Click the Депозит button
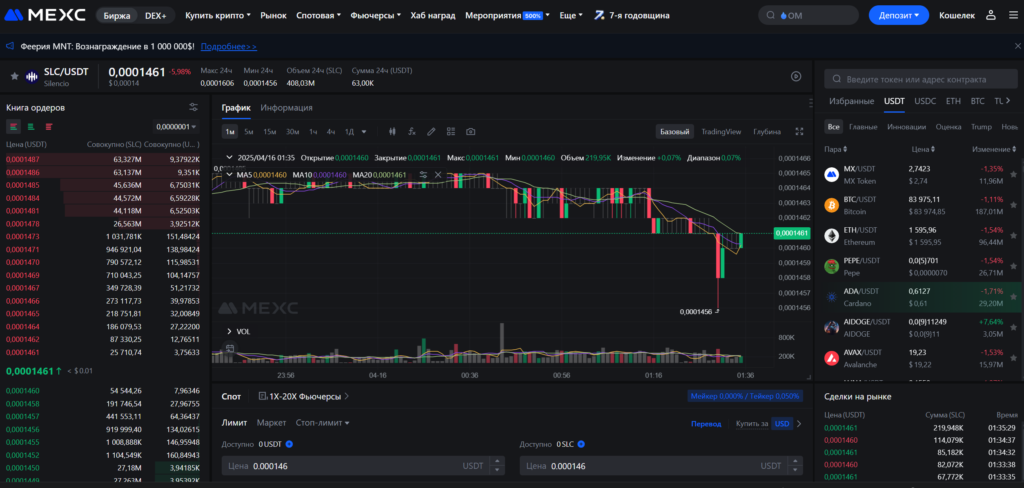 coord(899,15)
